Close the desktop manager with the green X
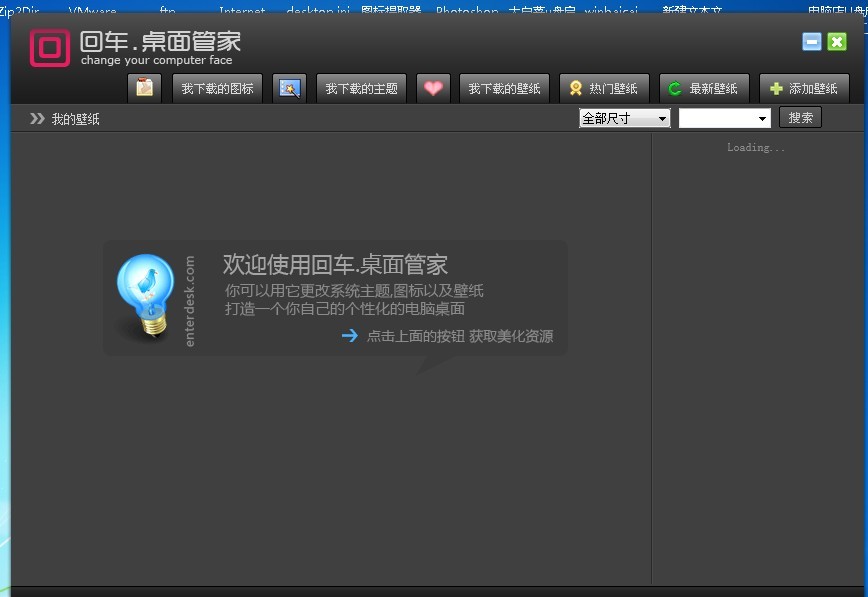The height and width of the screenshot is (597, 868). tap(837, 41)
